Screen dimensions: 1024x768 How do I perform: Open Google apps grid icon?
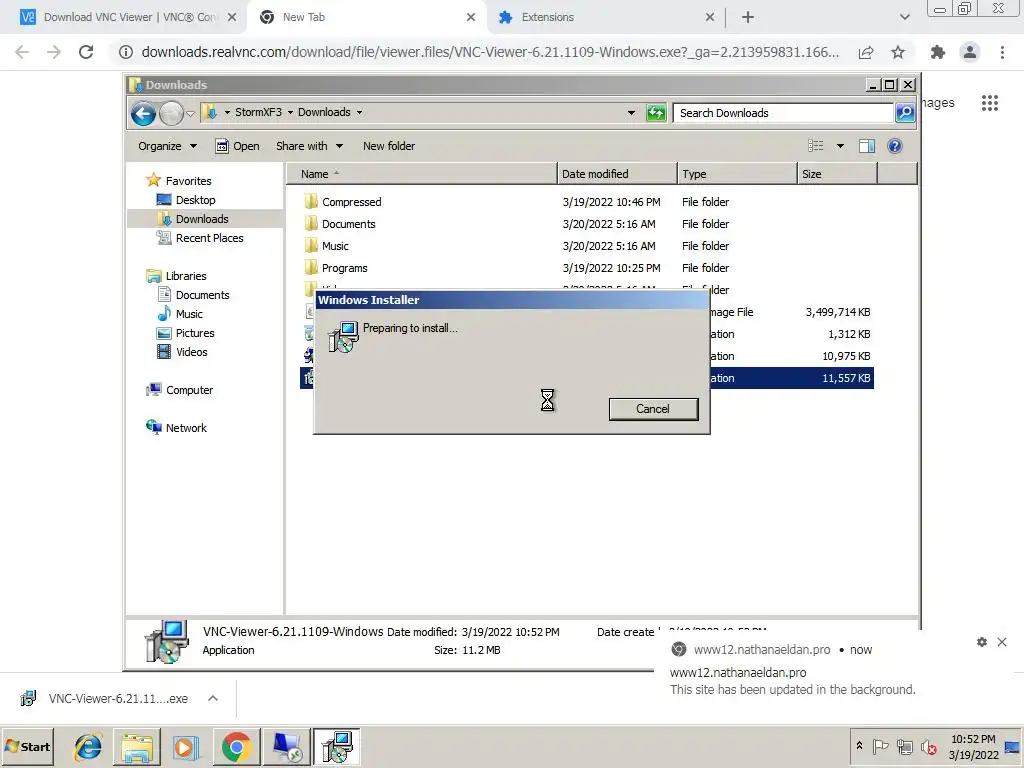989,103
